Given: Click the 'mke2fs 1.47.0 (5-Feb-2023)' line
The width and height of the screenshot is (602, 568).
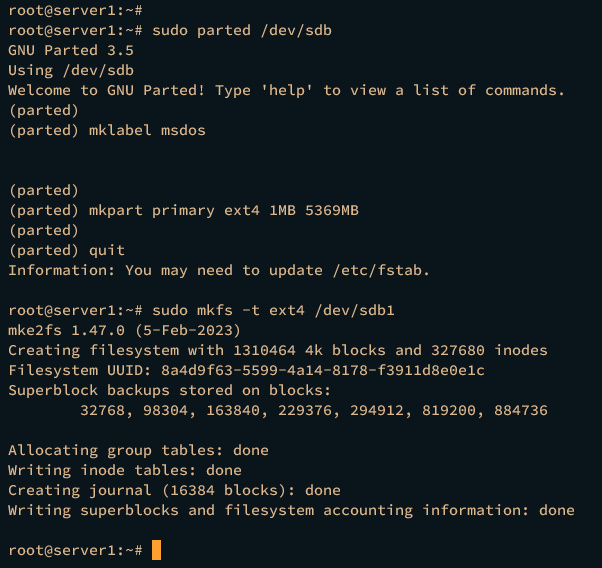Looking at the screenshot, I should pyautogui.click(x=125, y=330).
